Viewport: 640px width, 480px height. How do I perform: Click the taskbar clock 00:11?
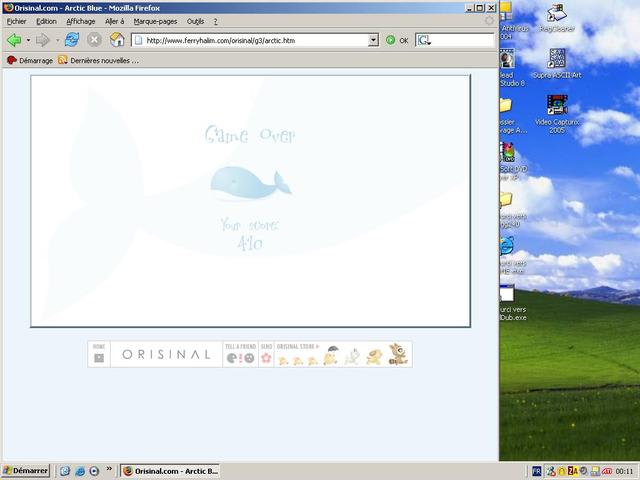(624, 471)
